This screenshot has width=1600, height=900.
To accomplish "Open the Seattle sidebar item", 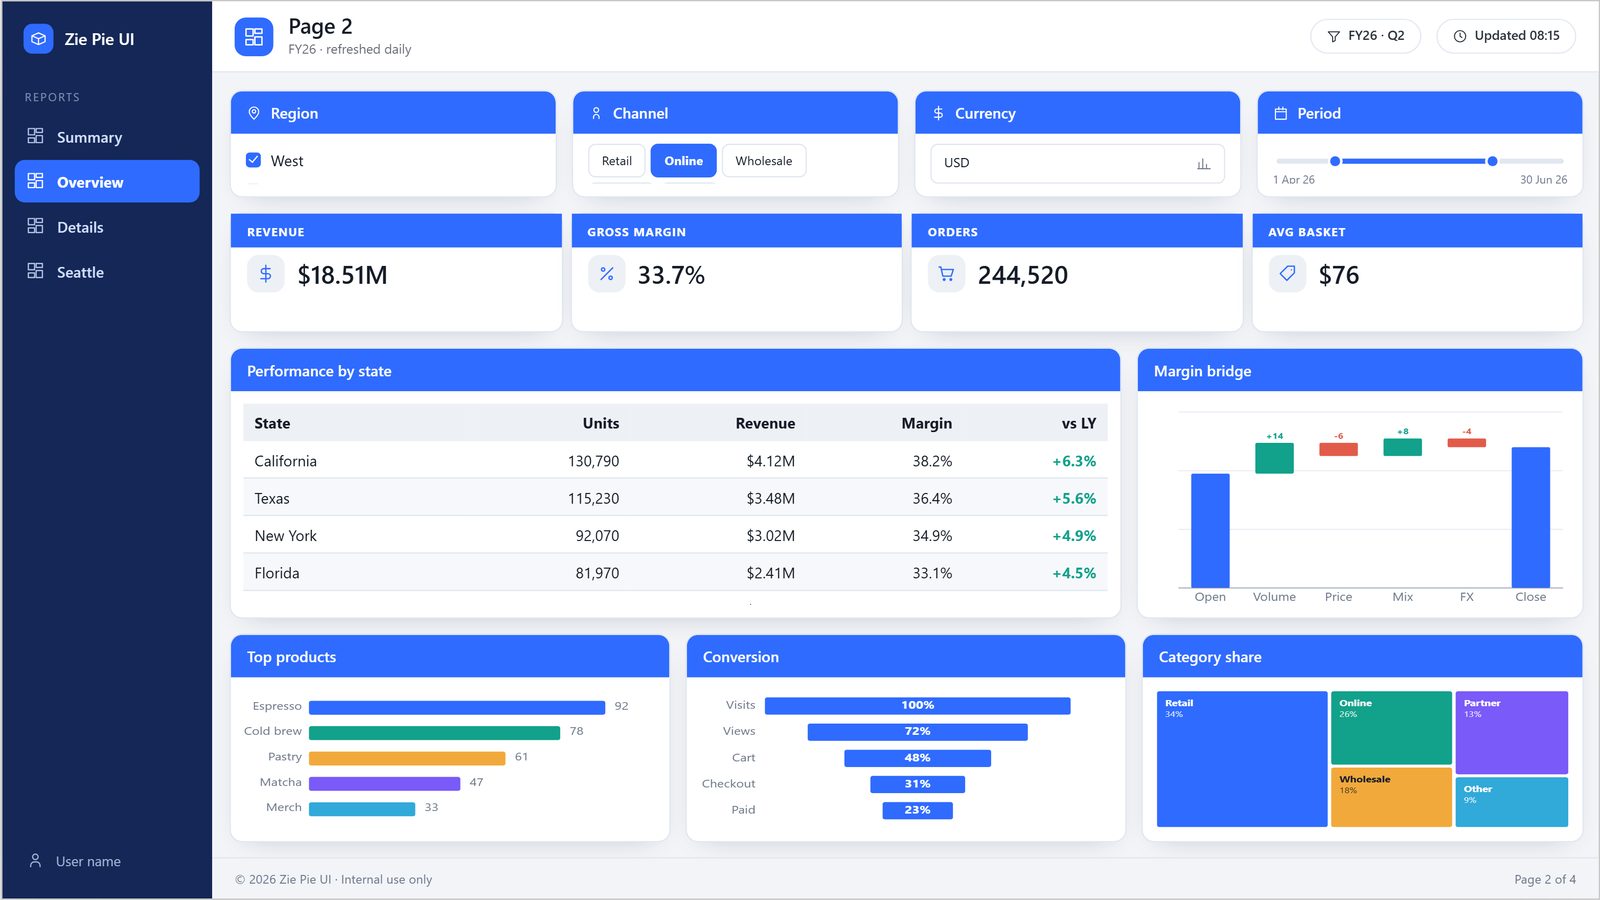I will point(107,271).
